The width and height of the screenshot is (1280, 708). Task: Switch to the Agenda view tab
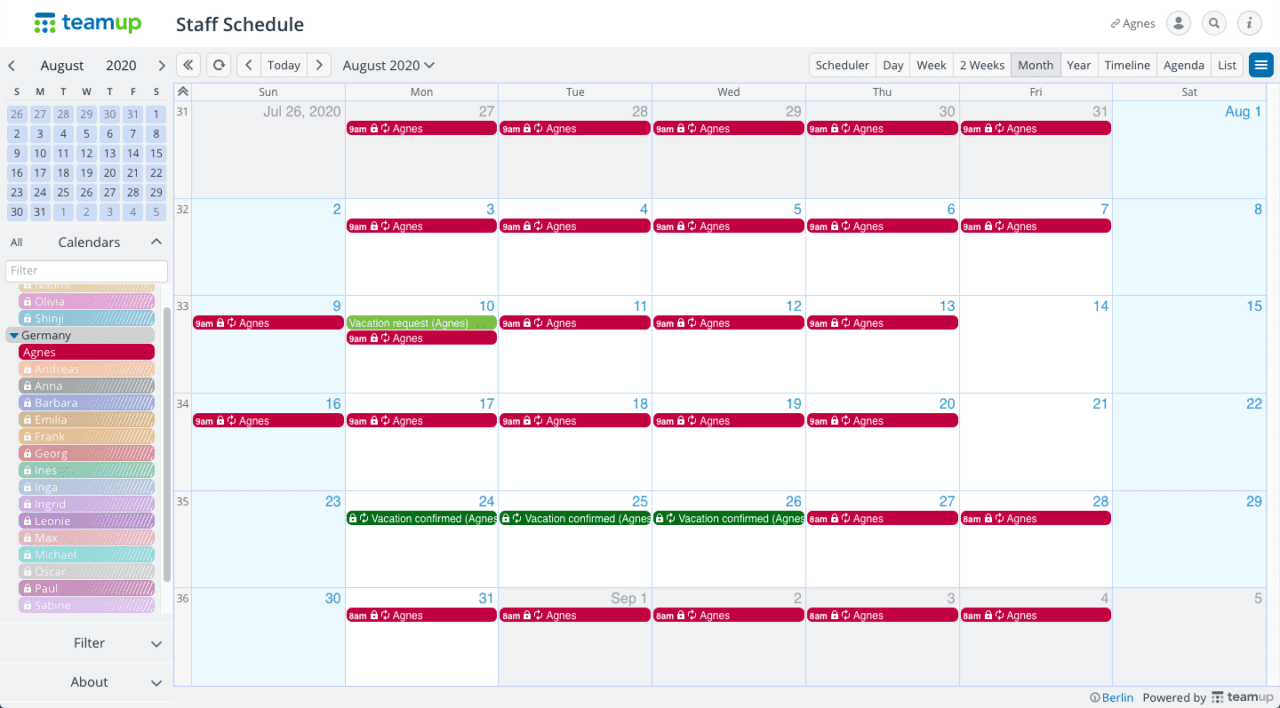tap(1184, 64)
